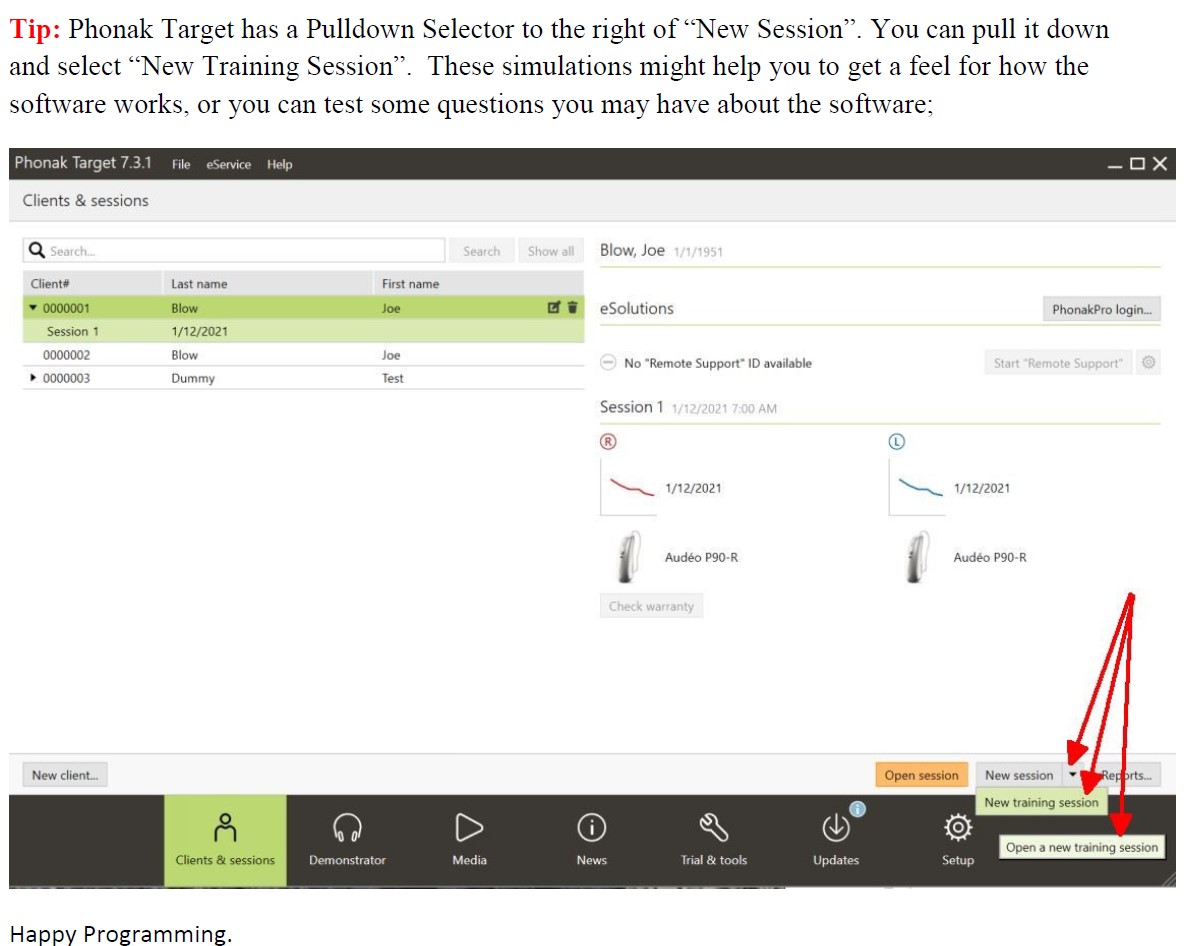
Task: Click left ear audiogram date 1/12/2021
Action: point(982,489)
